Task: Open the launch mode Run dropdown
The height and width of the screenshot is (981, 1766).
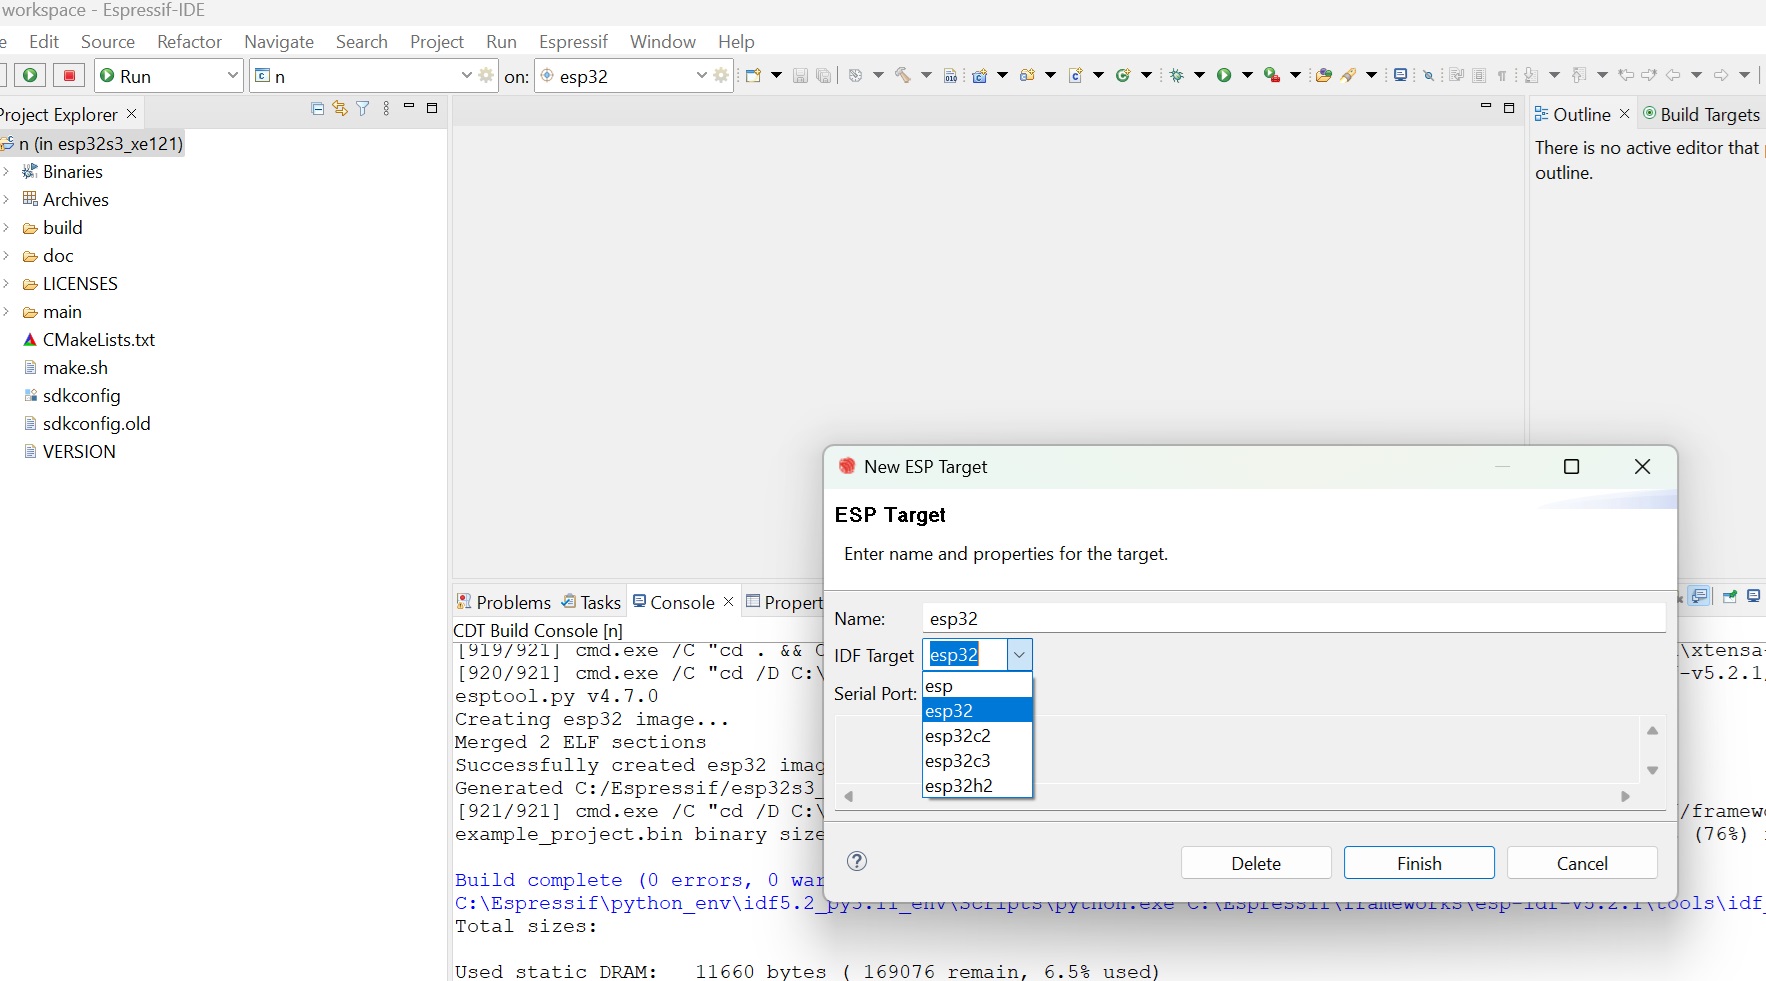Action: click(232, 75)
